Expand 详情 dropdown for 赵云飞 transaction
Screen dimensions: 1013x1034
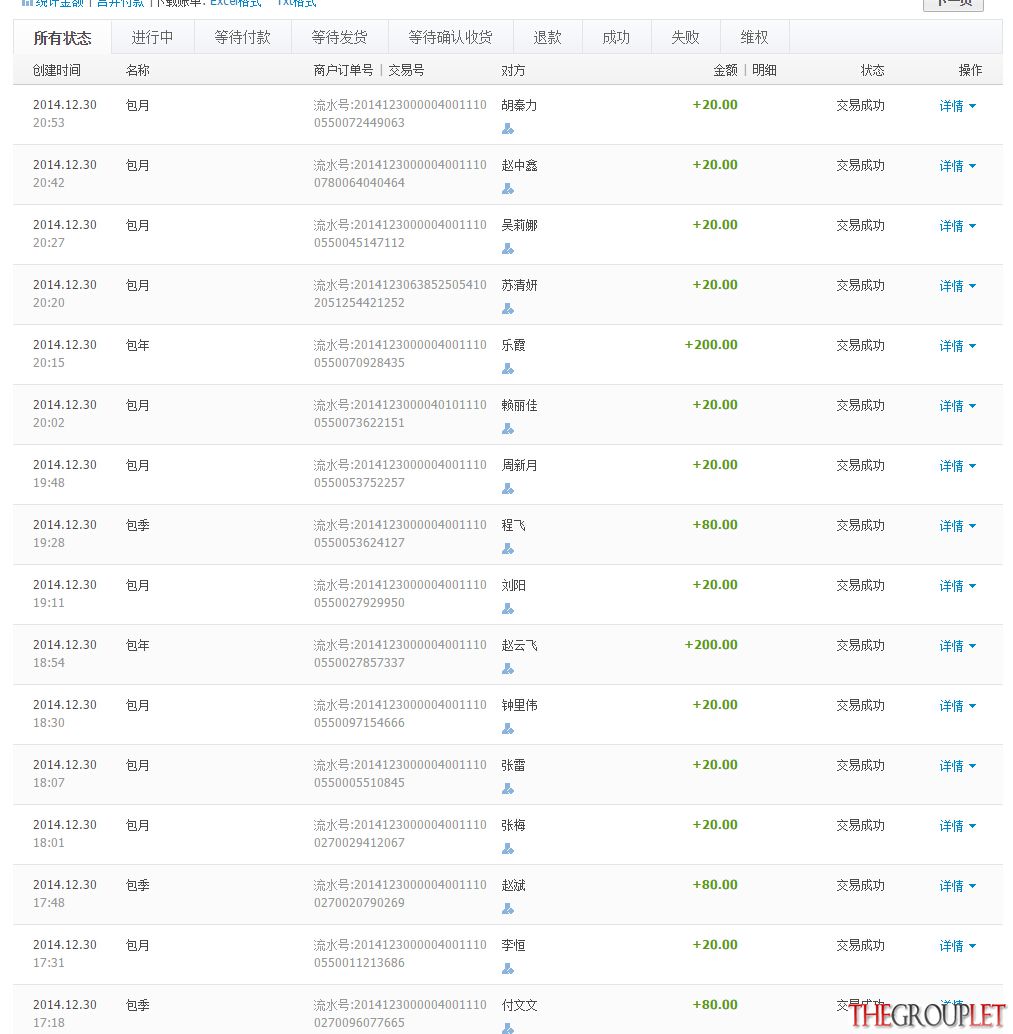click(958, 646)
